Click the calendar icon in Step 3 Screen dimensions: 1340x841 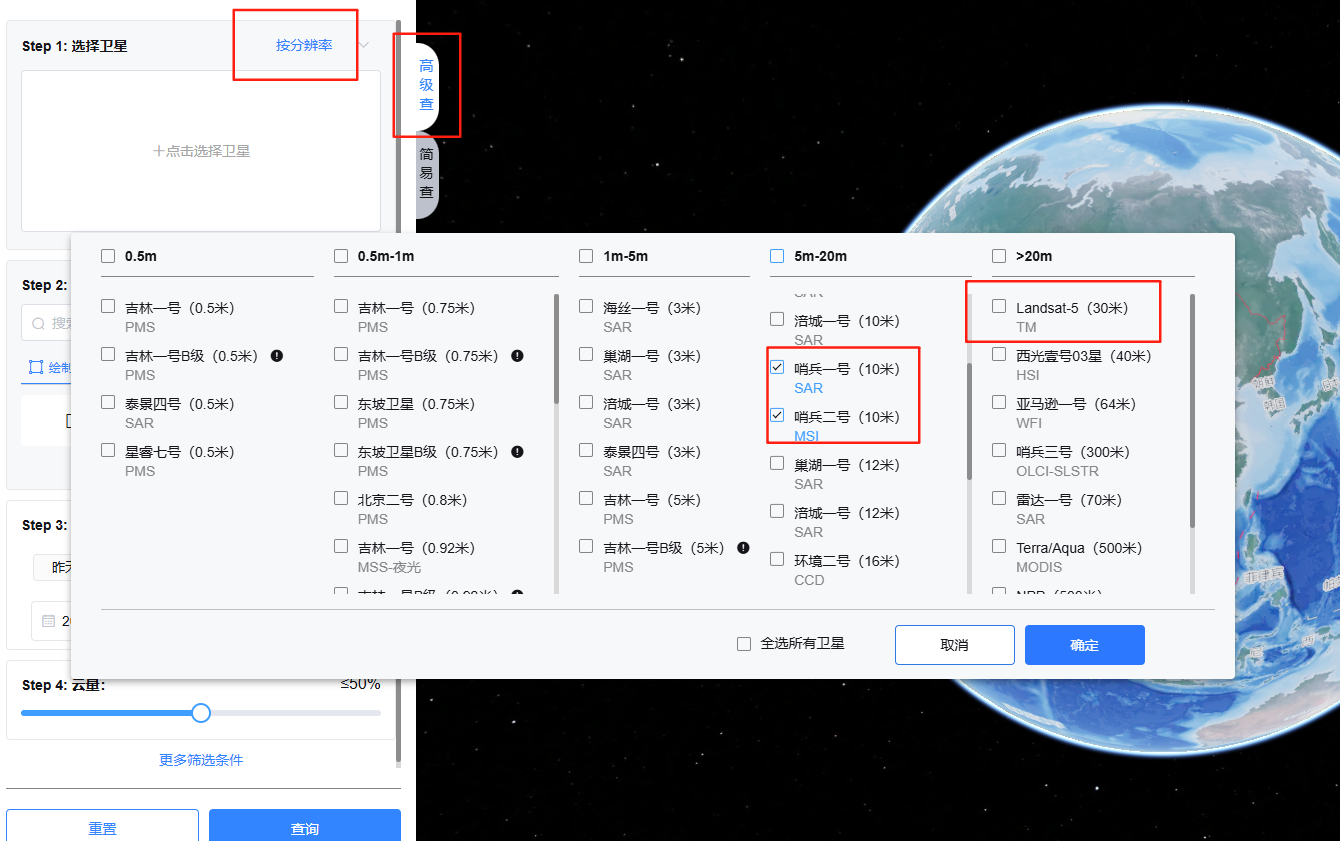click(48, 621)
